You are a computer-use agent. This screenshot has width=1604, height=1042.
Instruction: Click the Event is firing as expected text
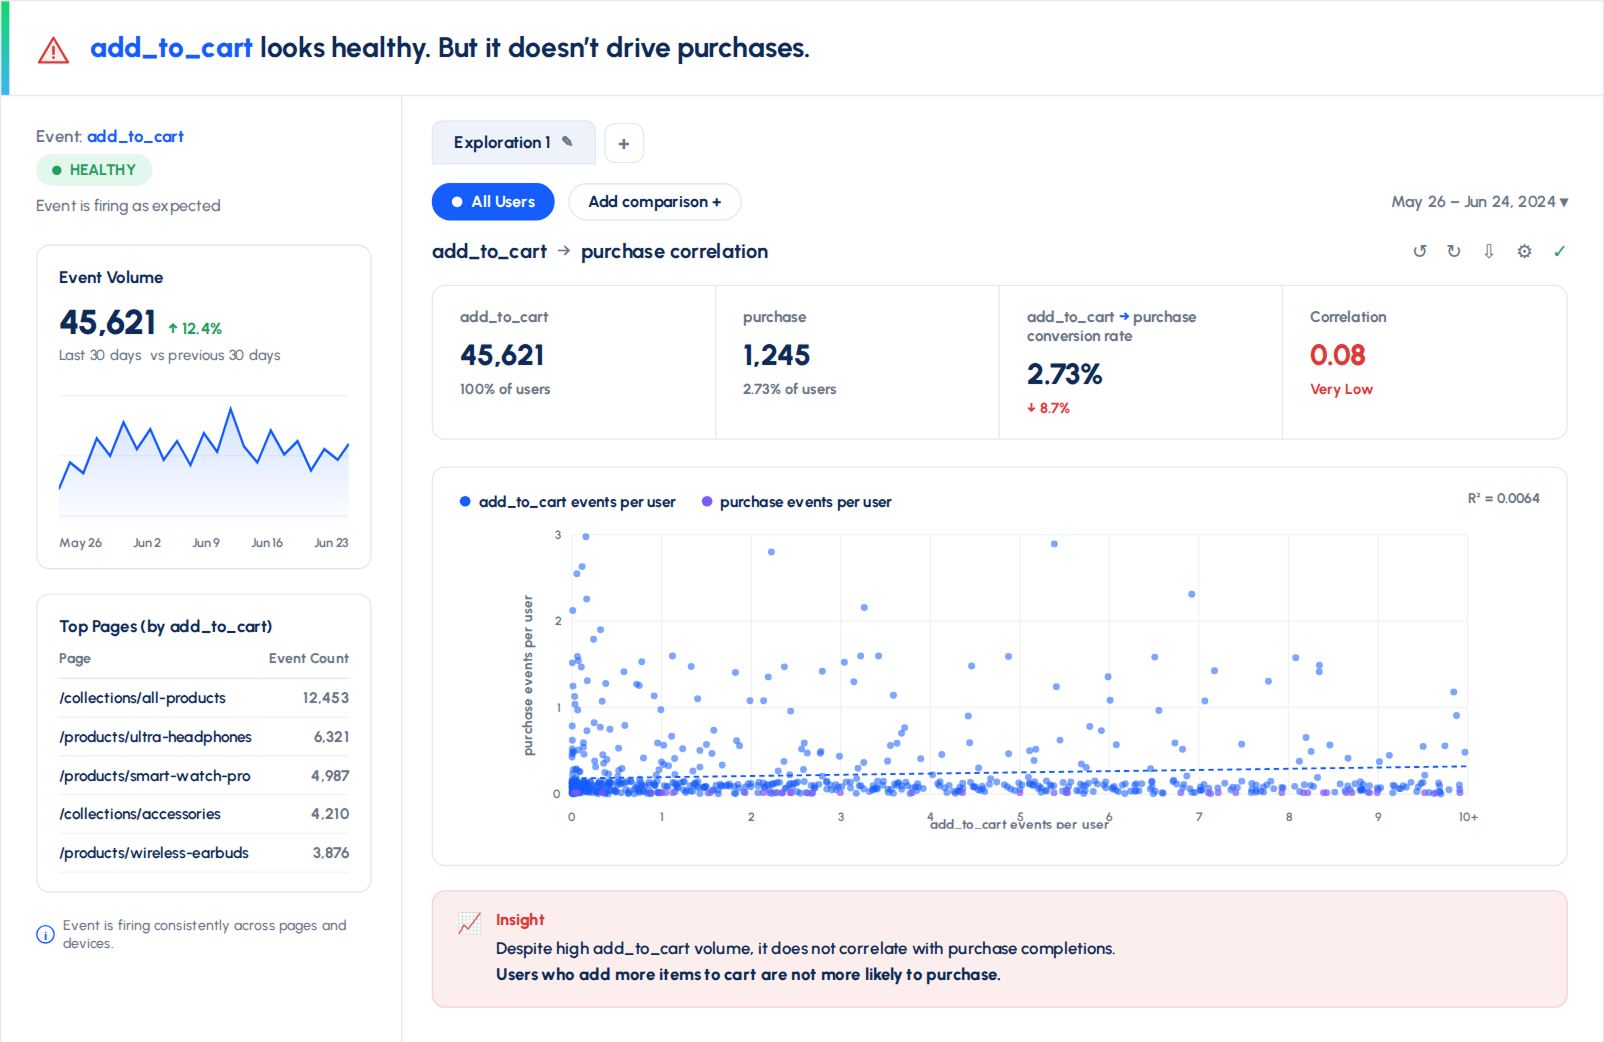tap(128, 205)
